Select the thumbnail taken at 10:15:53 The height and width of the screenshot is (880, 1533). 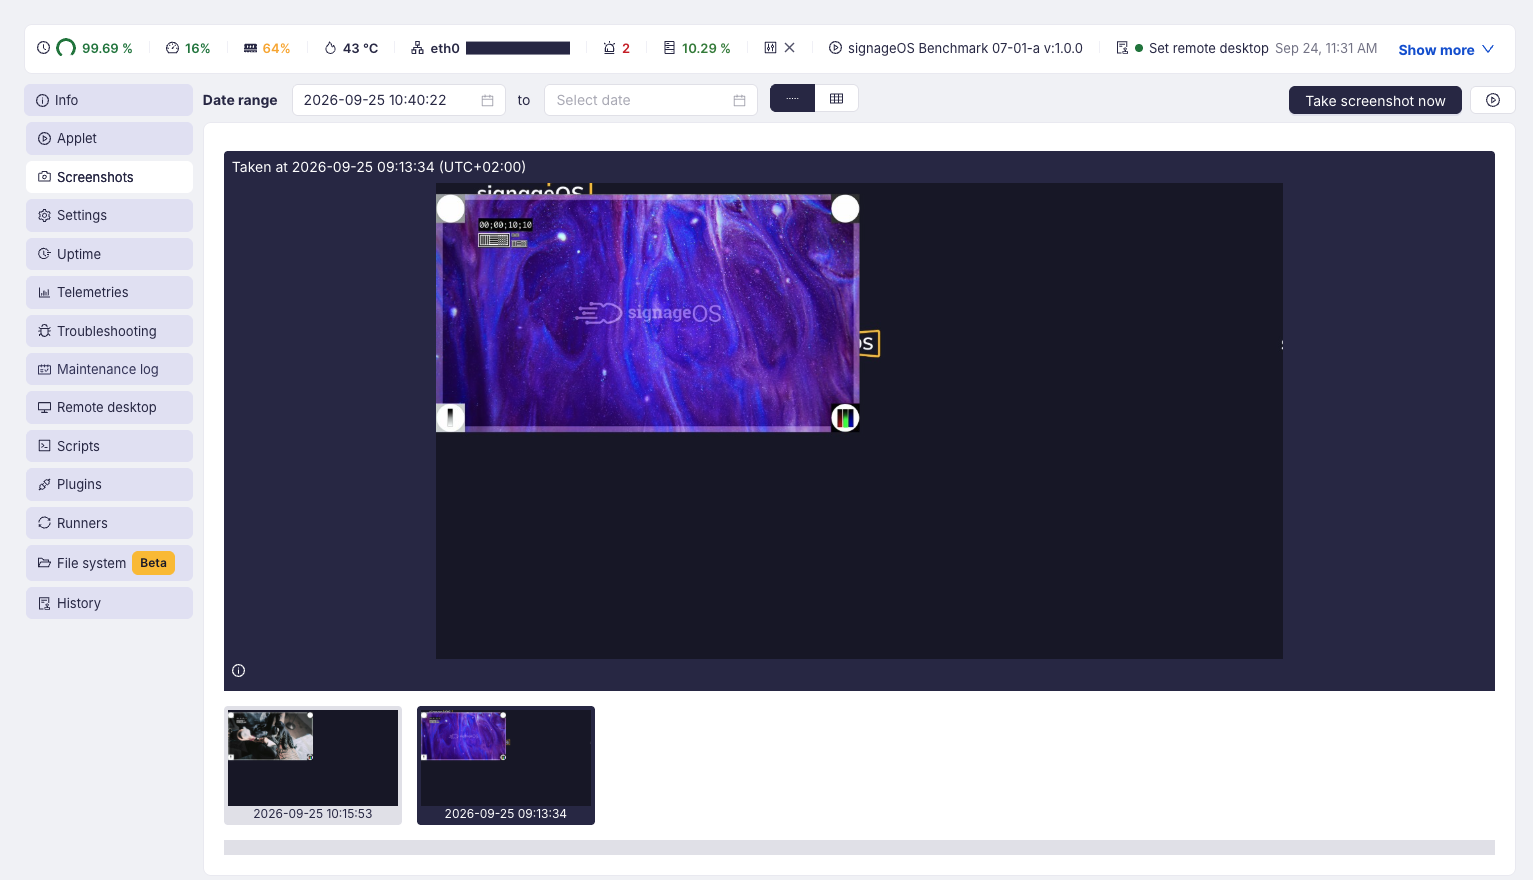click(x=313, y=765)
